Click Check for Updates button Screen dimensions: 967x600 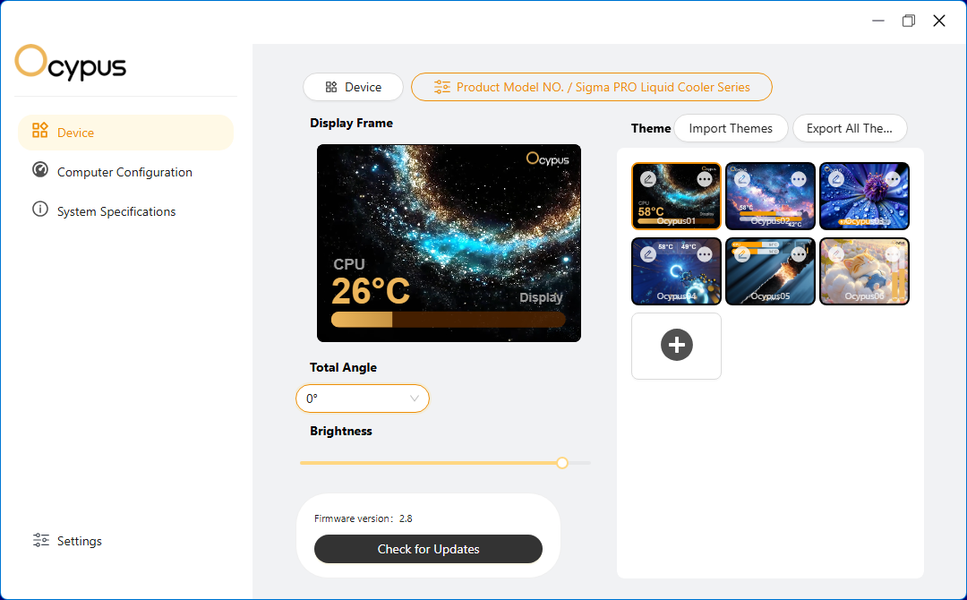point(428,549)
